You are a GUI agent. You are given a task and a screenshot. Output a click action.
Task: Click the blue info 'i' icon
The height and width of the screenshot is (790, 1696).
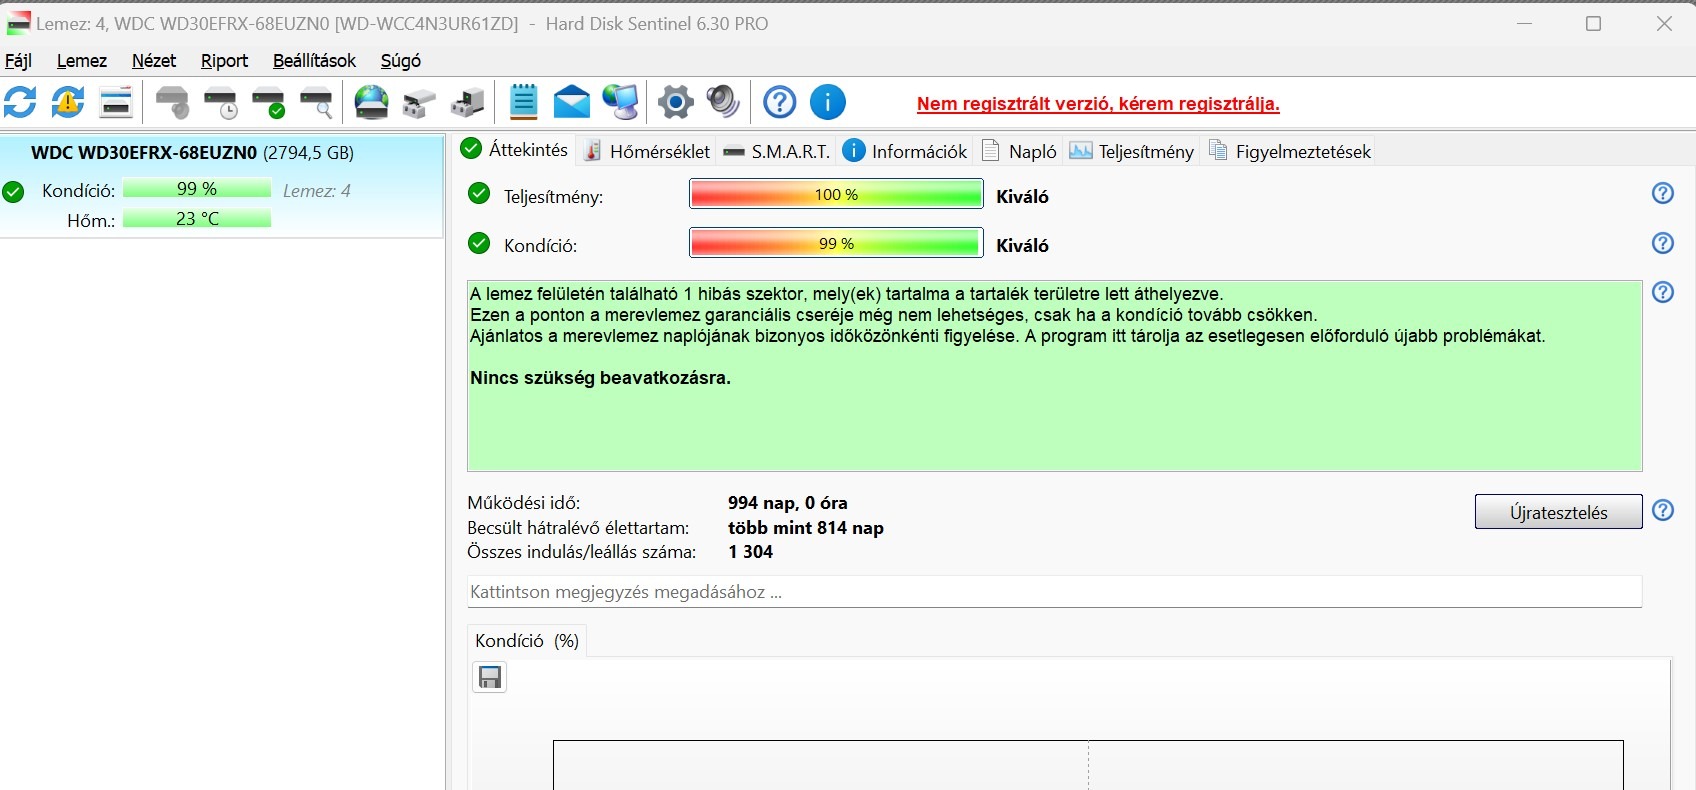828,102
